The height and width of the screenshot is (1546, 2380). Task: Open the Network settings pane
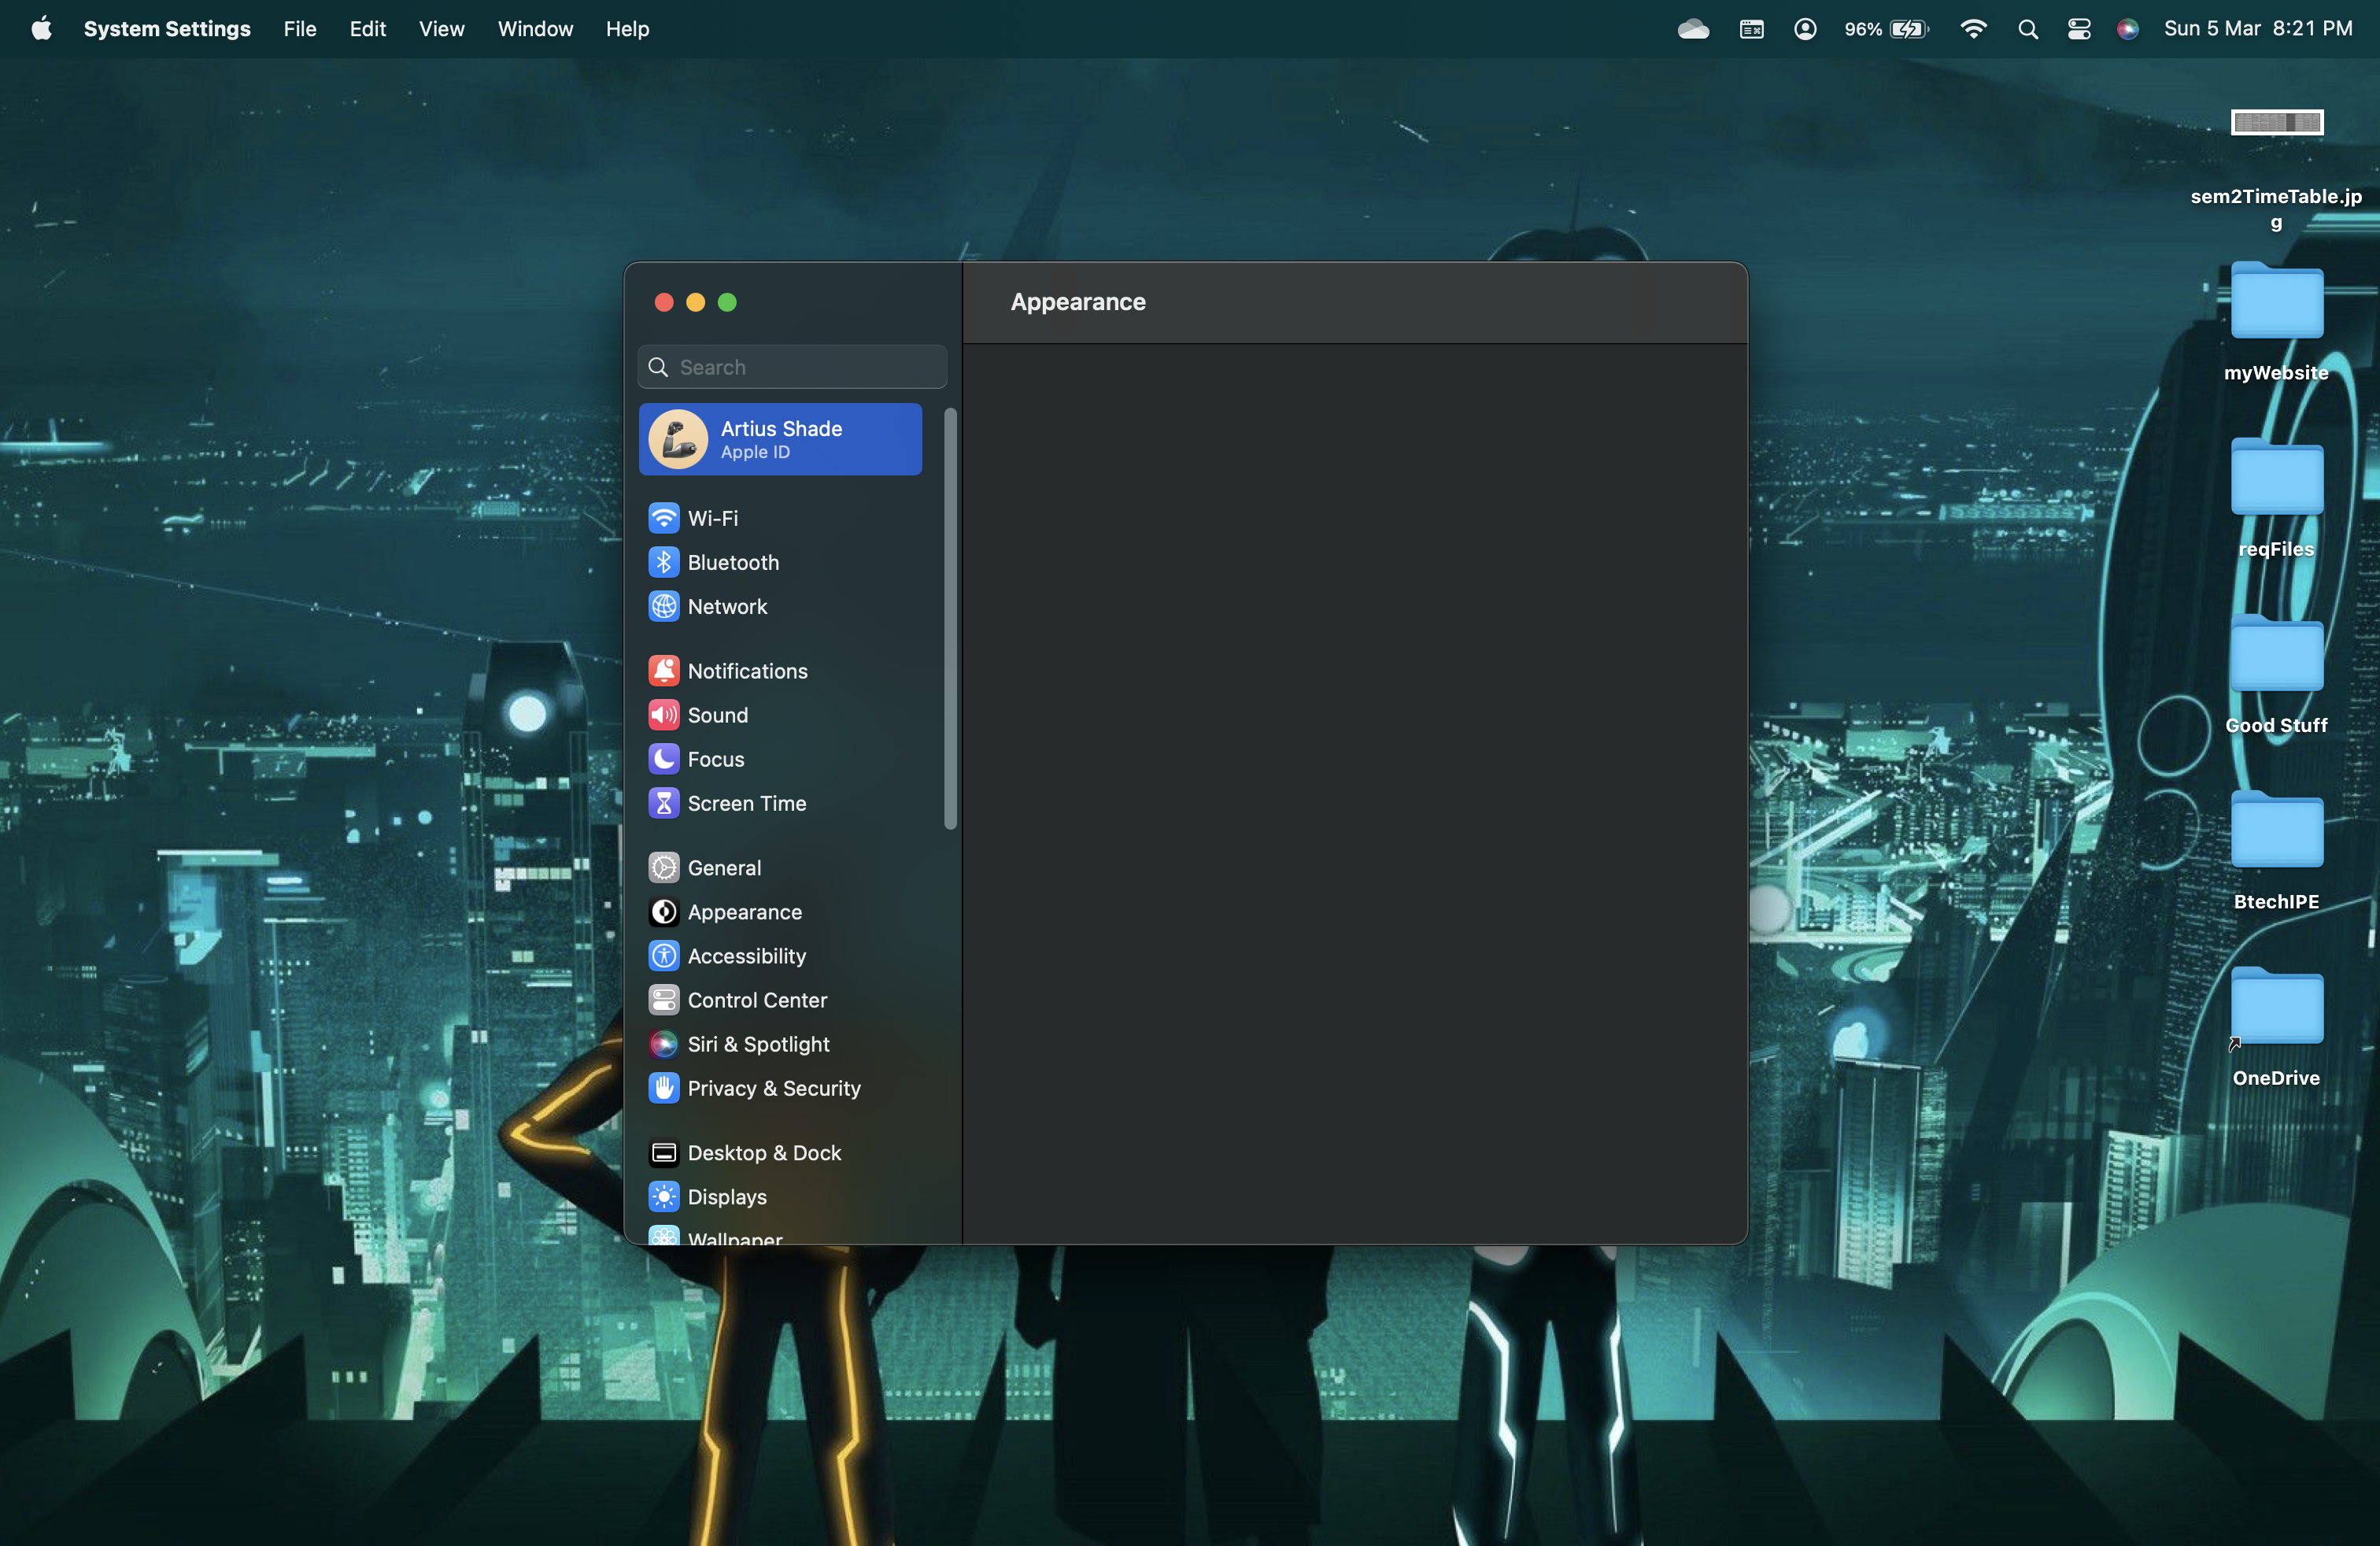[x=727, y=606]
